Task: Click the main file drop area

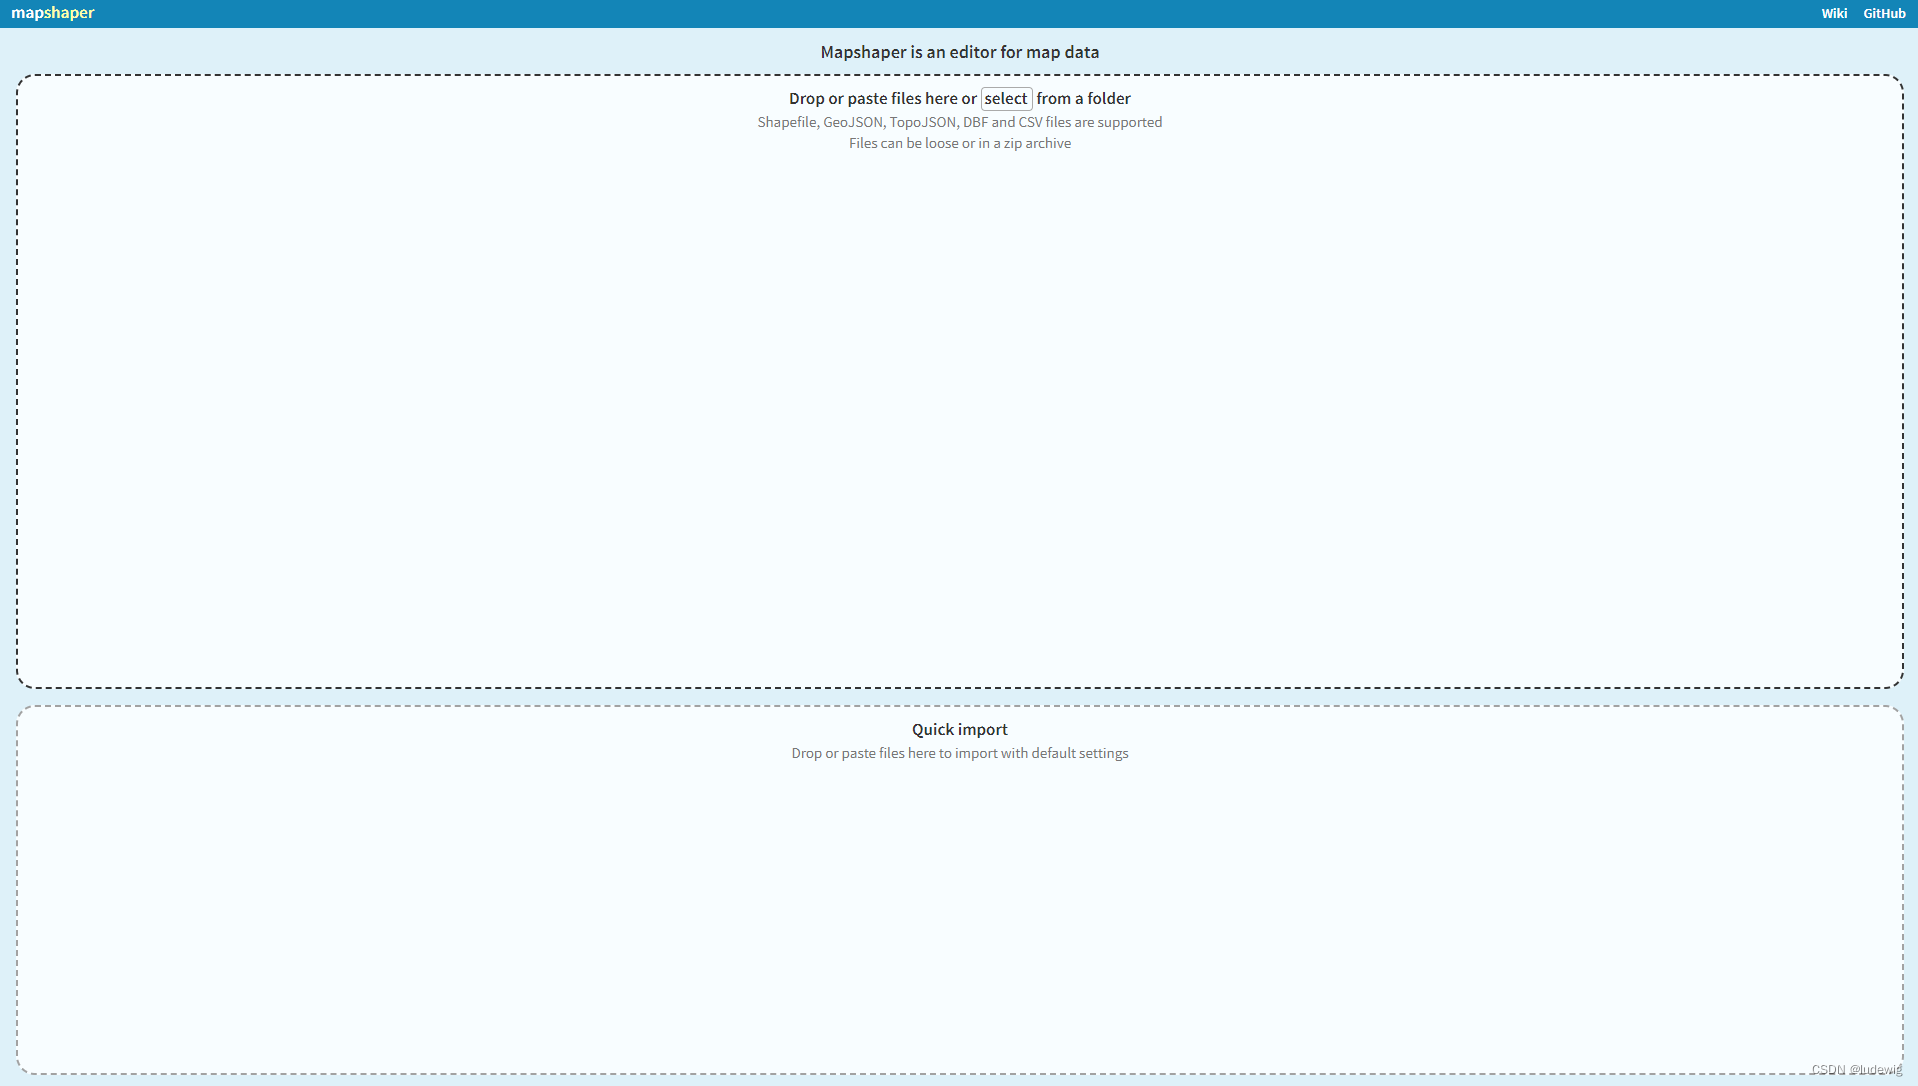Action: pyautogui.click(x=960, y=381)
